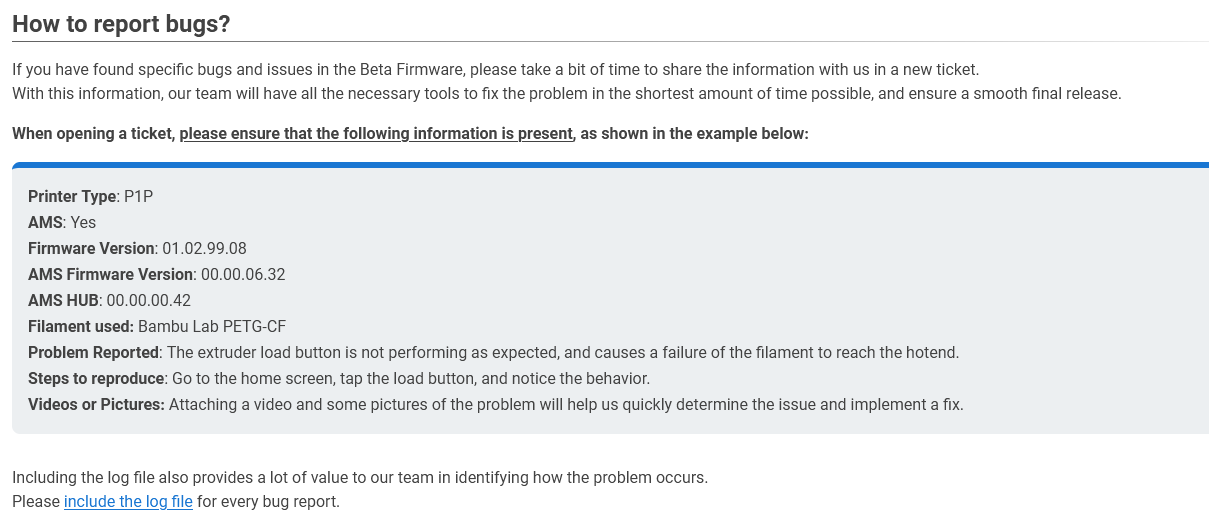Click the 'Go to the home screen' step text
This screenshot has width=1209, height=515.
coord(411,378)
